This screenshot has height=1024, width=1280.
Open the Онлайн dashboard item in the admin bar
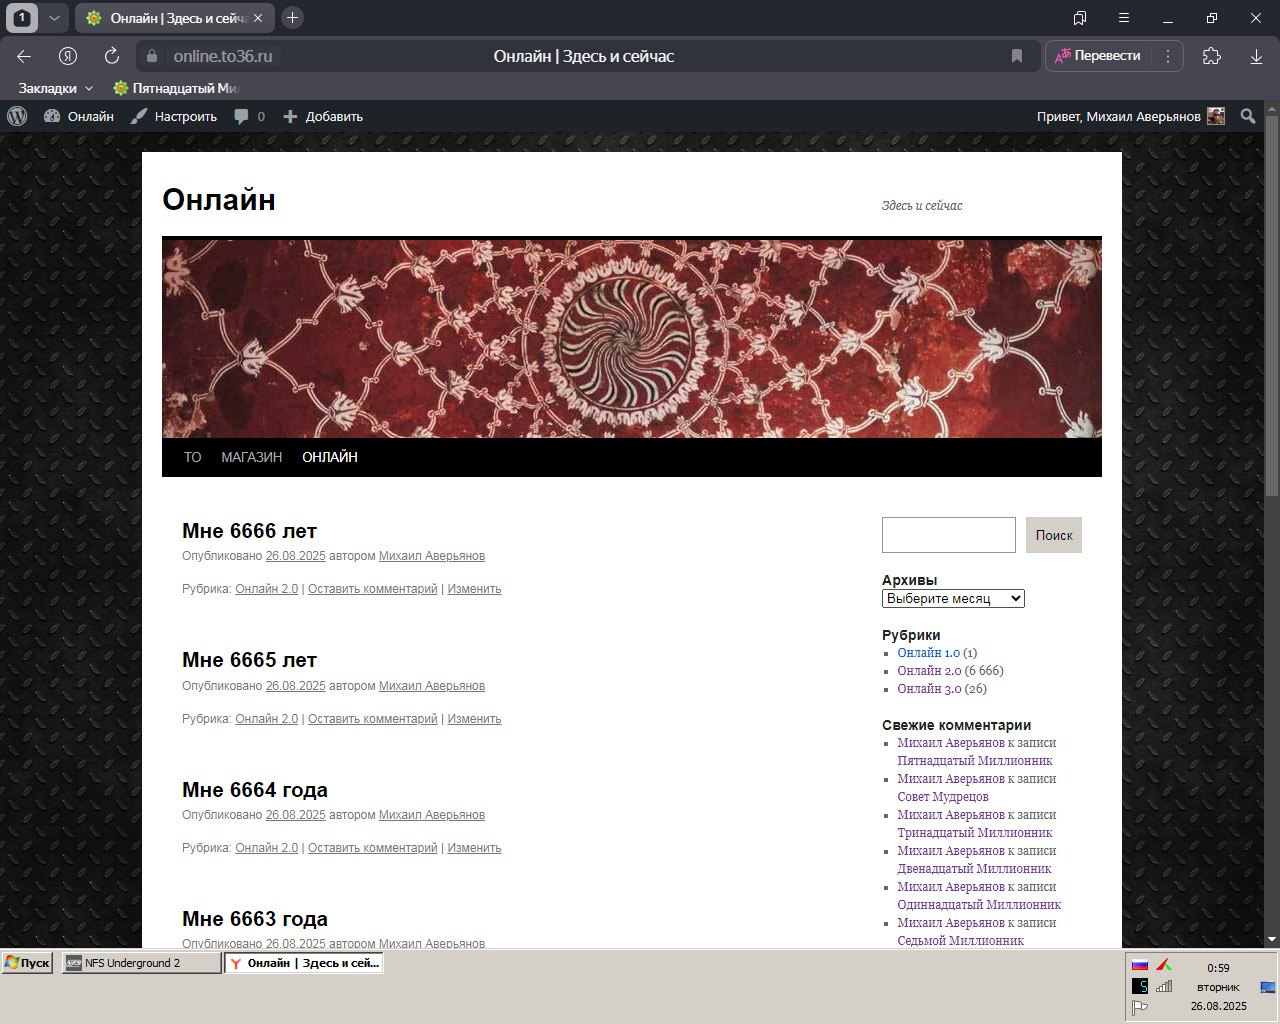click(x=79, y=116)
